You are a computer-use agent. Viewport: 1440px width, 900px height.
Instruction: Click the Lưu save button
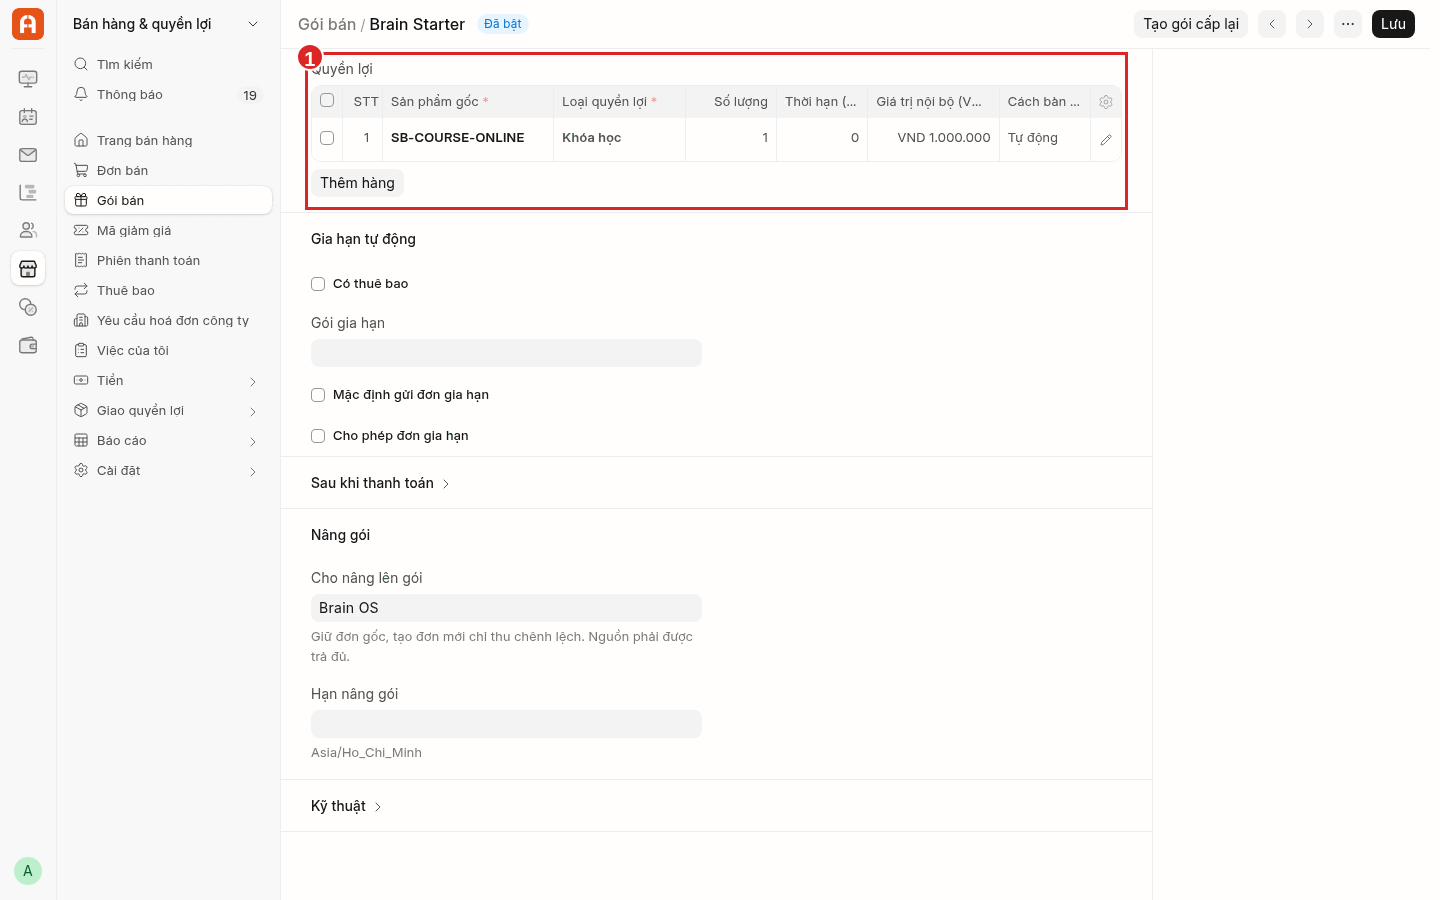tap(1393, 24)
